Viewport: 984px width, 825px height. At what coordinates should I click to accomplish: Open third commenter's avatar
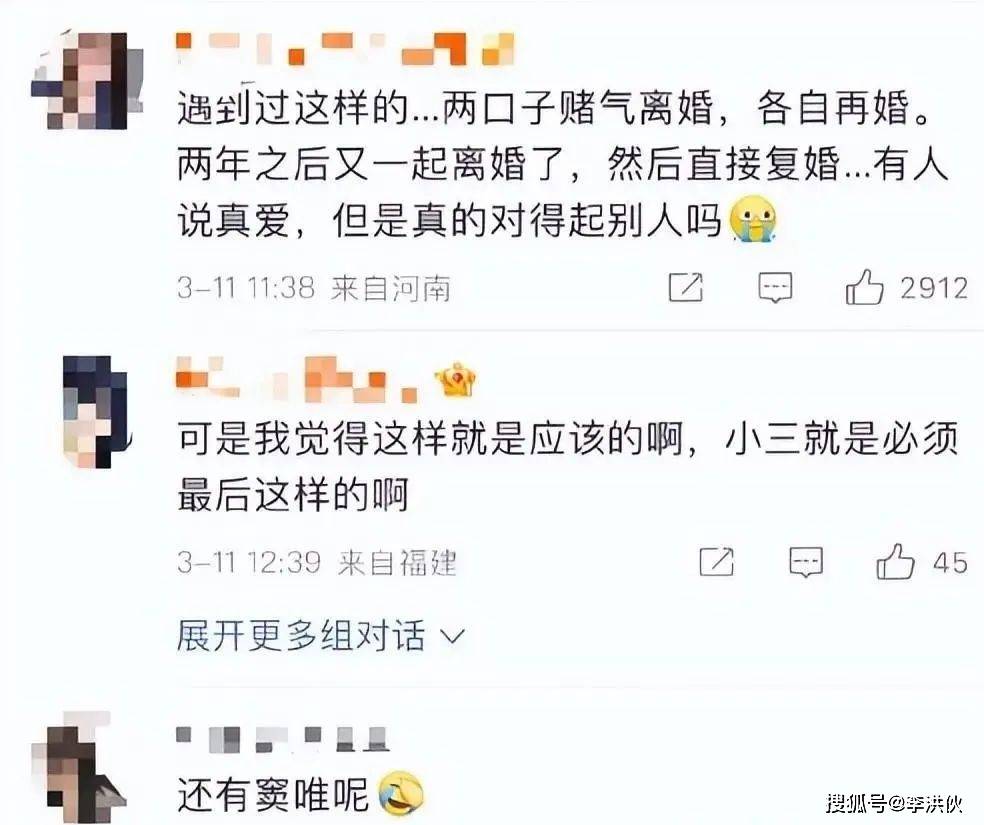point(80,768)
